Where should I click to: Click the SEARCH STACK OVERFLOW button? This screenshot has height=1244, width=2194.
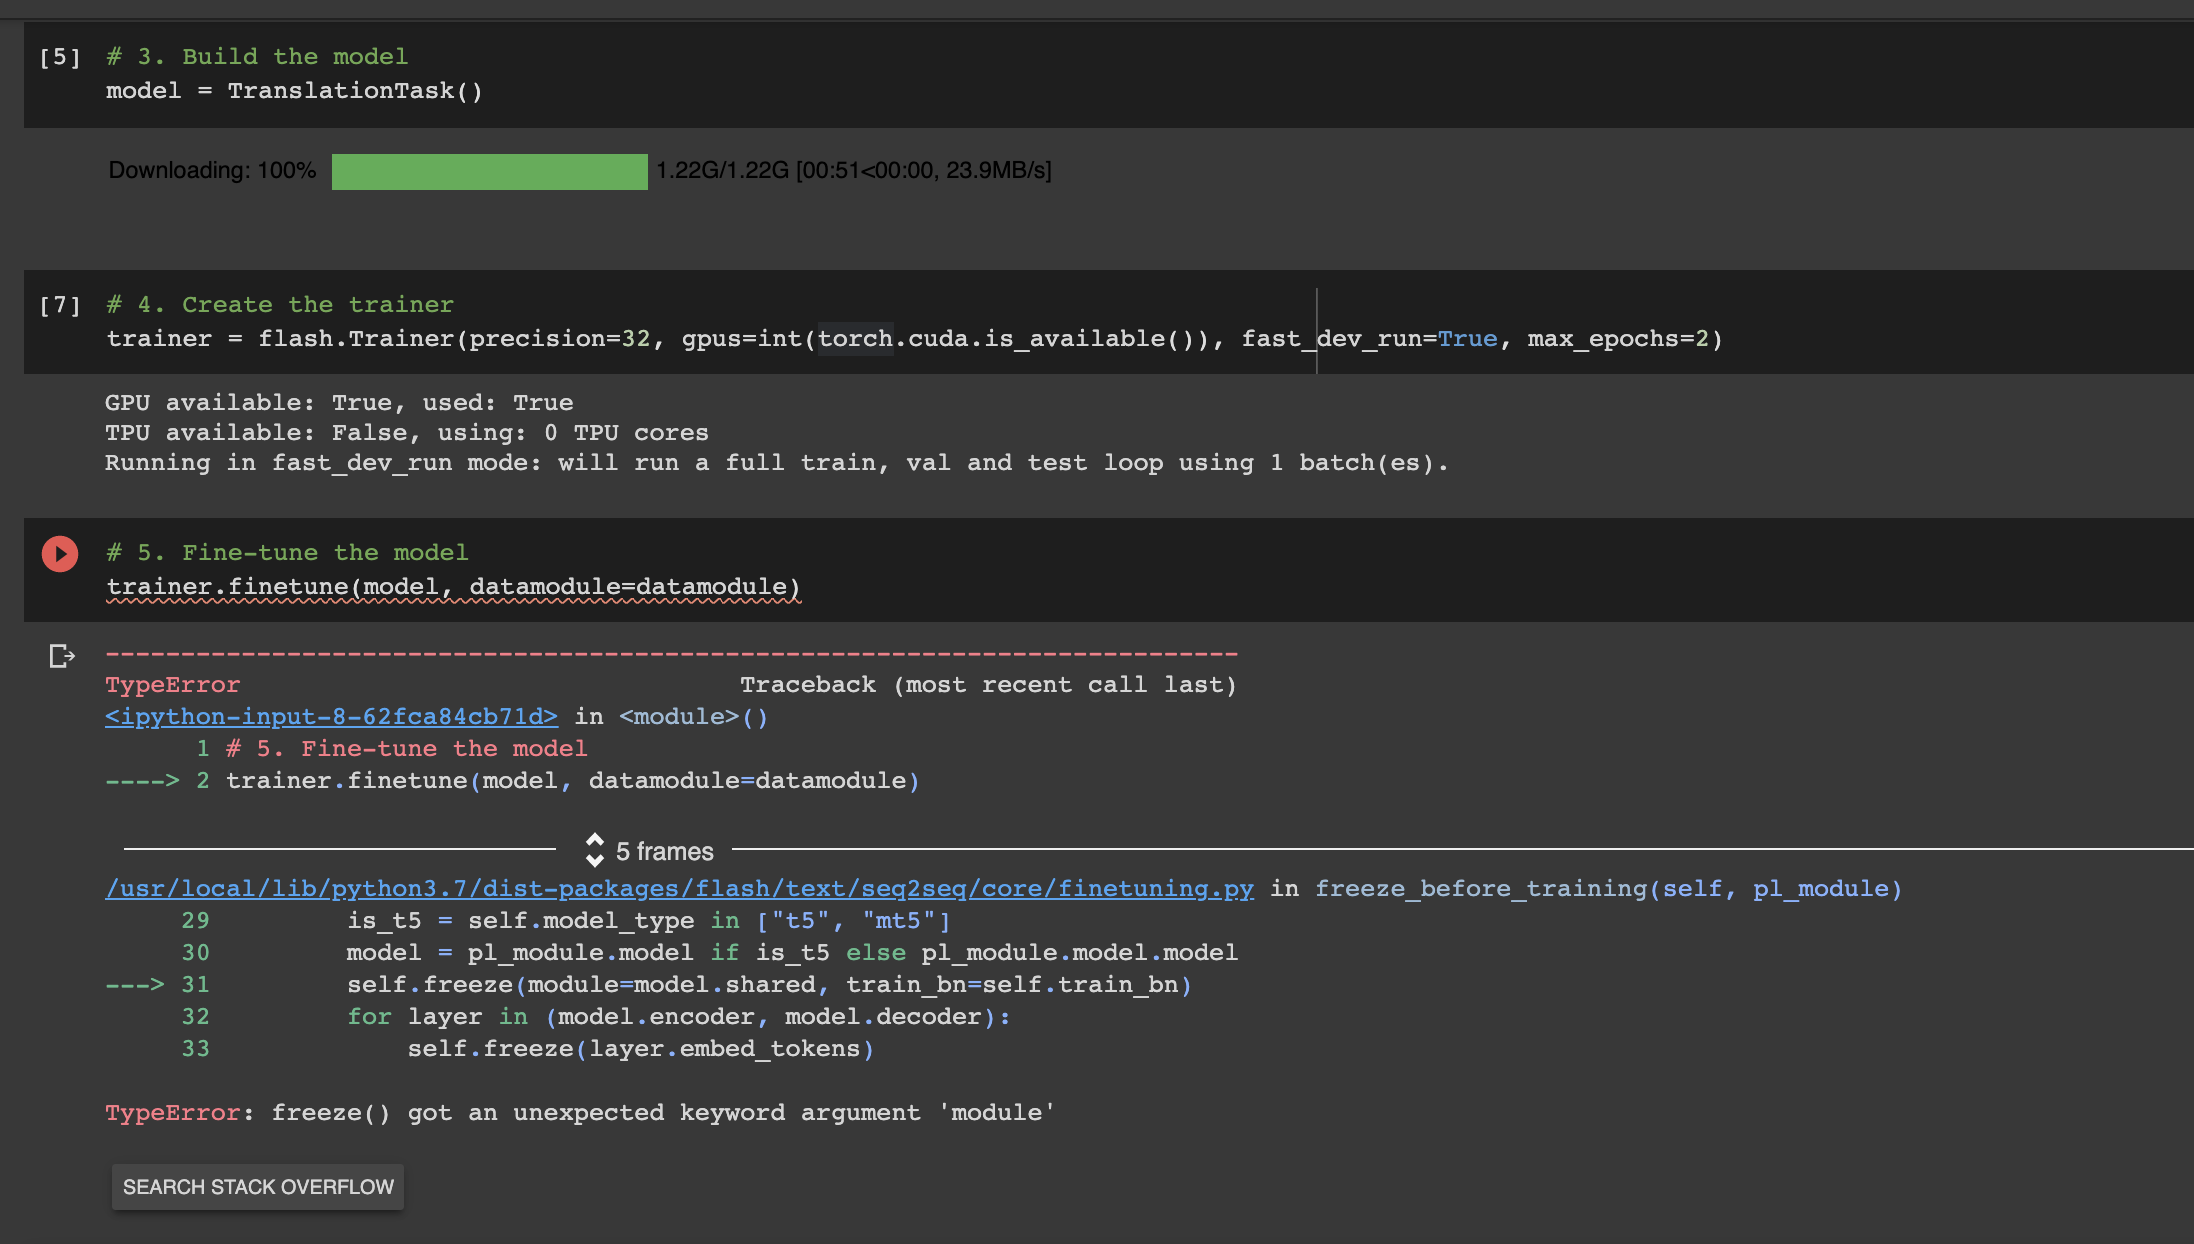pos(257,1187)
